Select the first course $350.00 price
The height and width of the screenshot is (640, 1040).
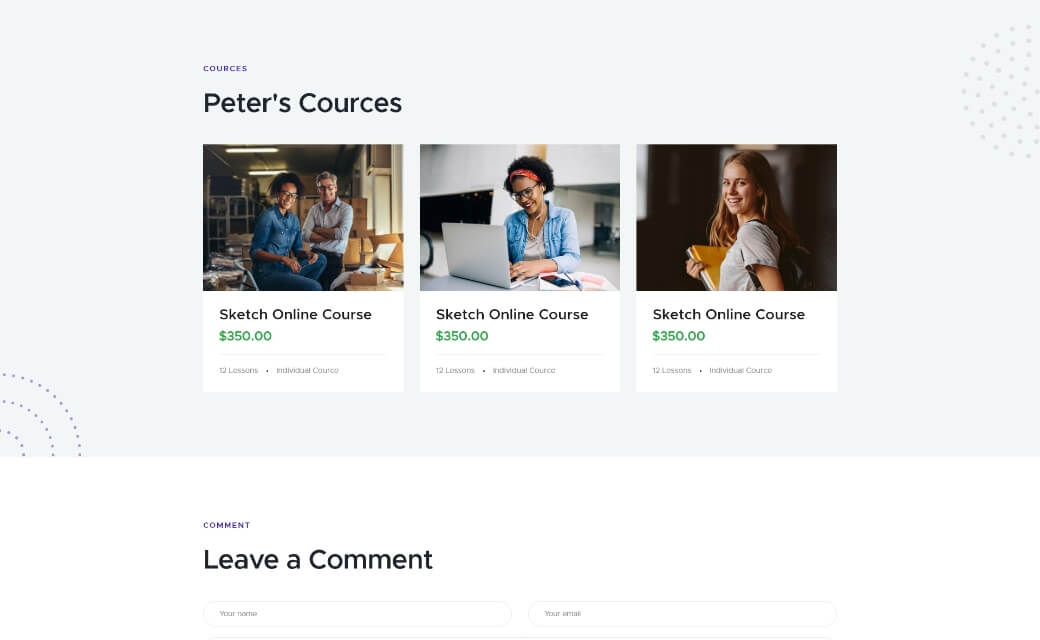point(245,336)
